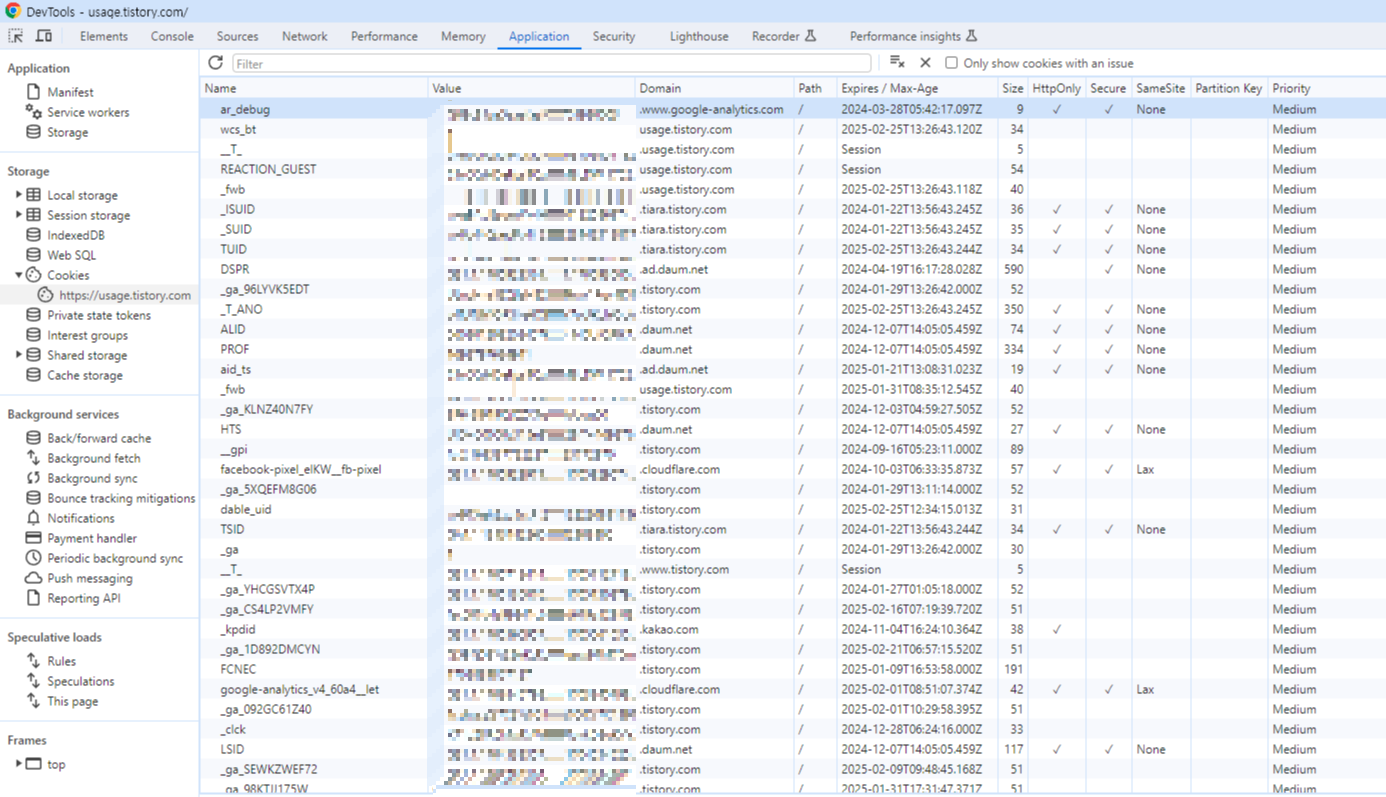Switch to the Elements tab
Viewport: 1386px width, 797px height.
[104, 36]
